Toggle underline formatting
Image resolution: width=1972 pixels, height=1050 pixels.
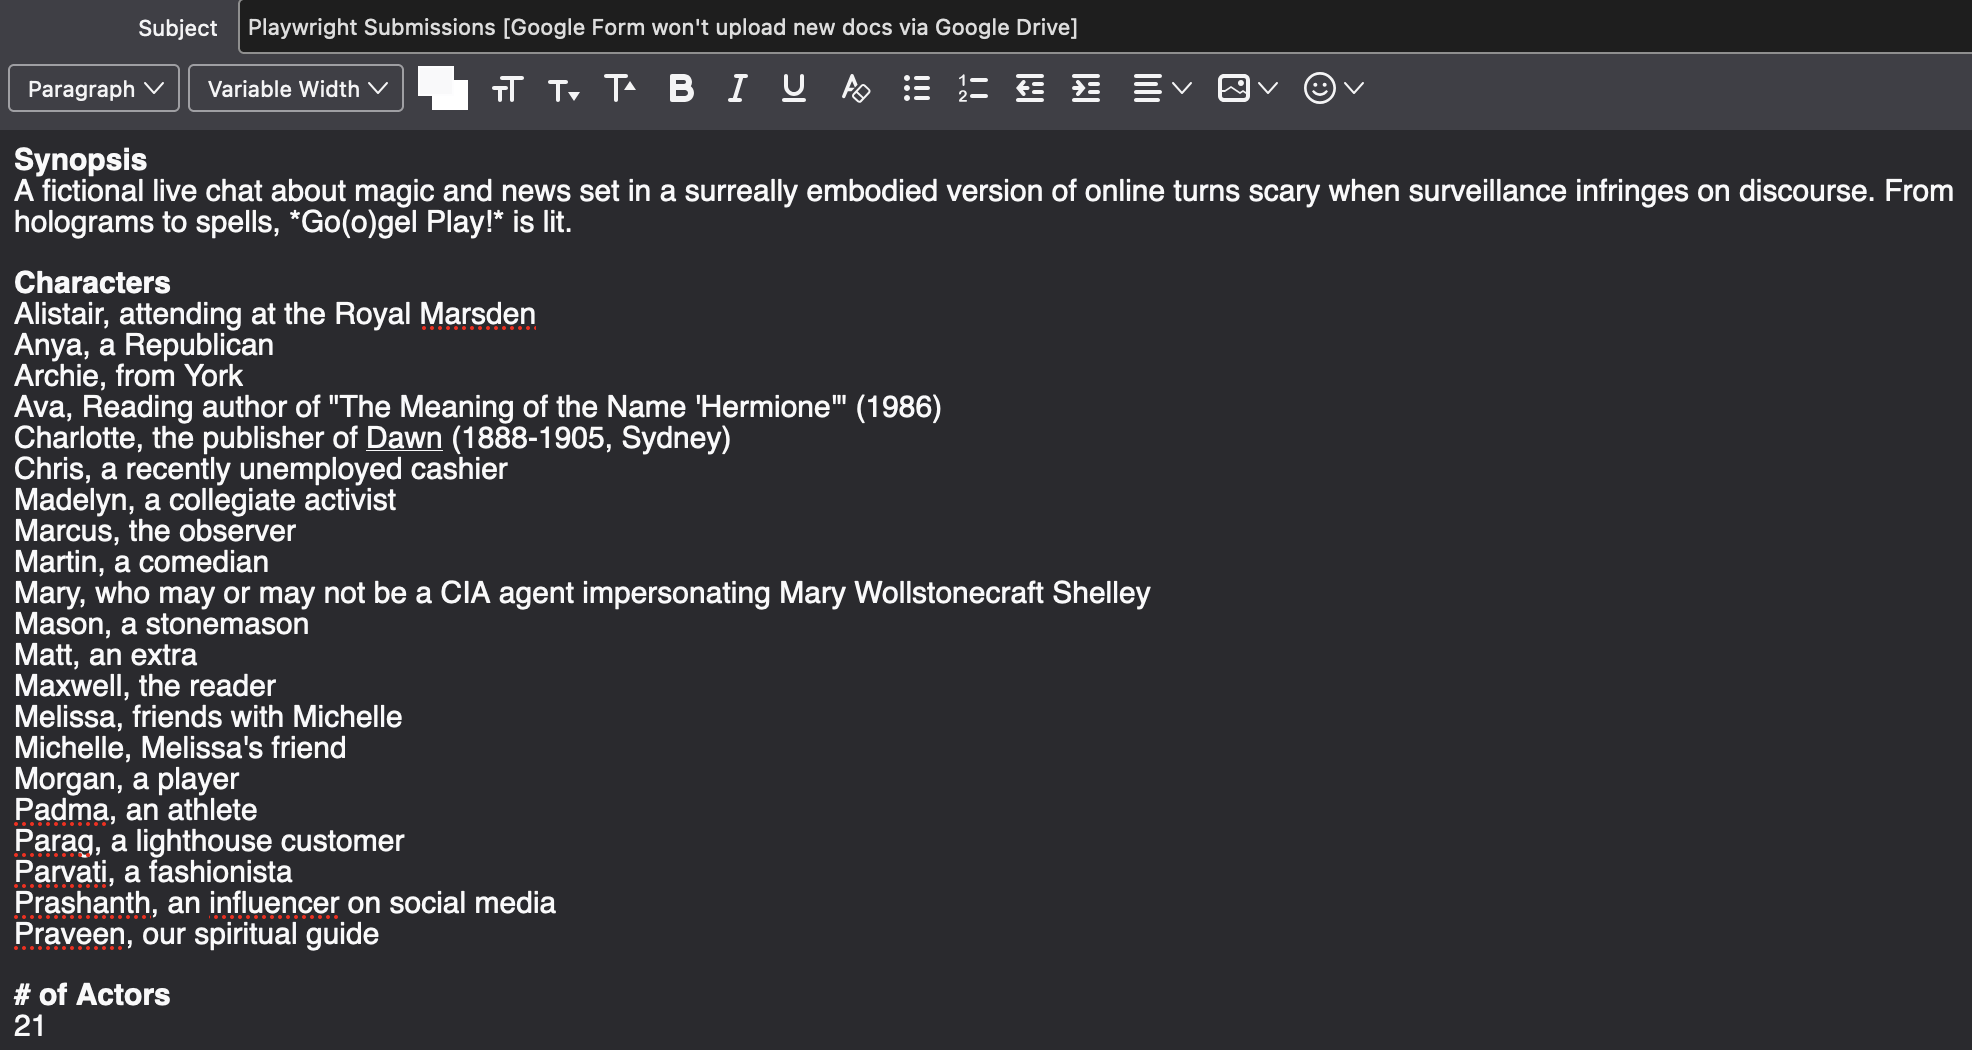coord(794,89)
